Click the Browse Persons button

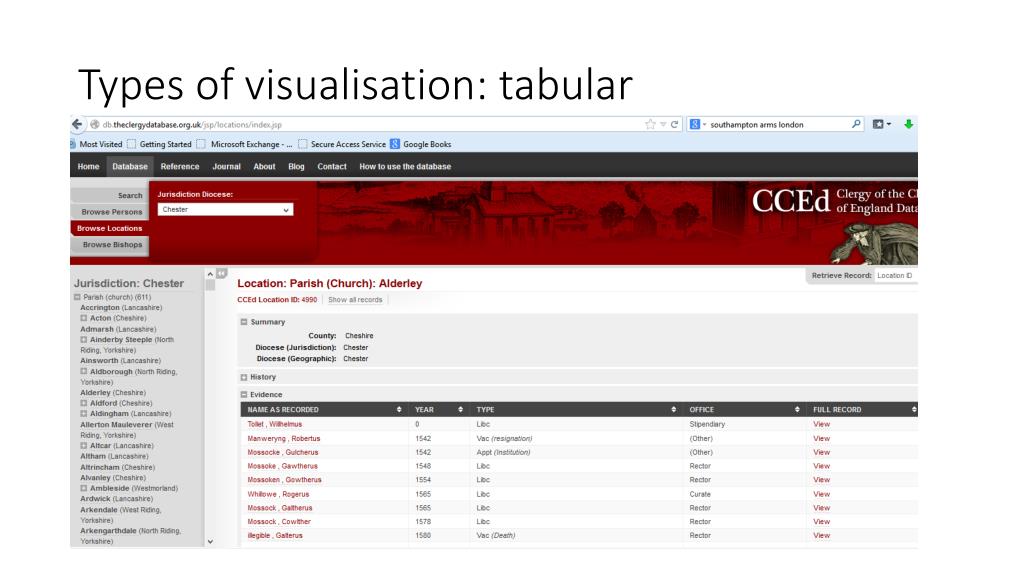(x=110, y=212)
